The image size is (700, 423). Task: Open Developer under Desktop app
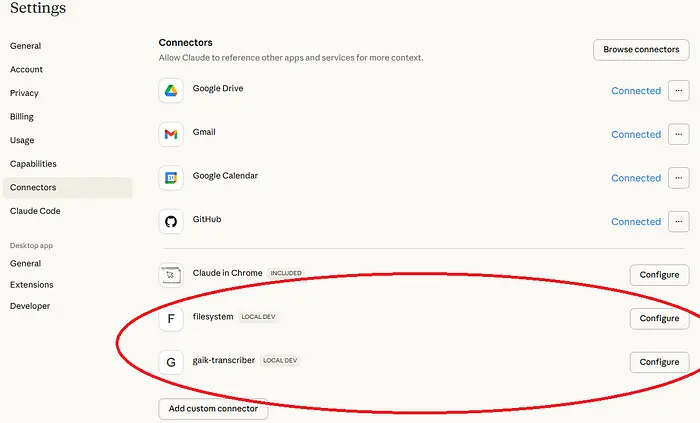tap(30, 306)
